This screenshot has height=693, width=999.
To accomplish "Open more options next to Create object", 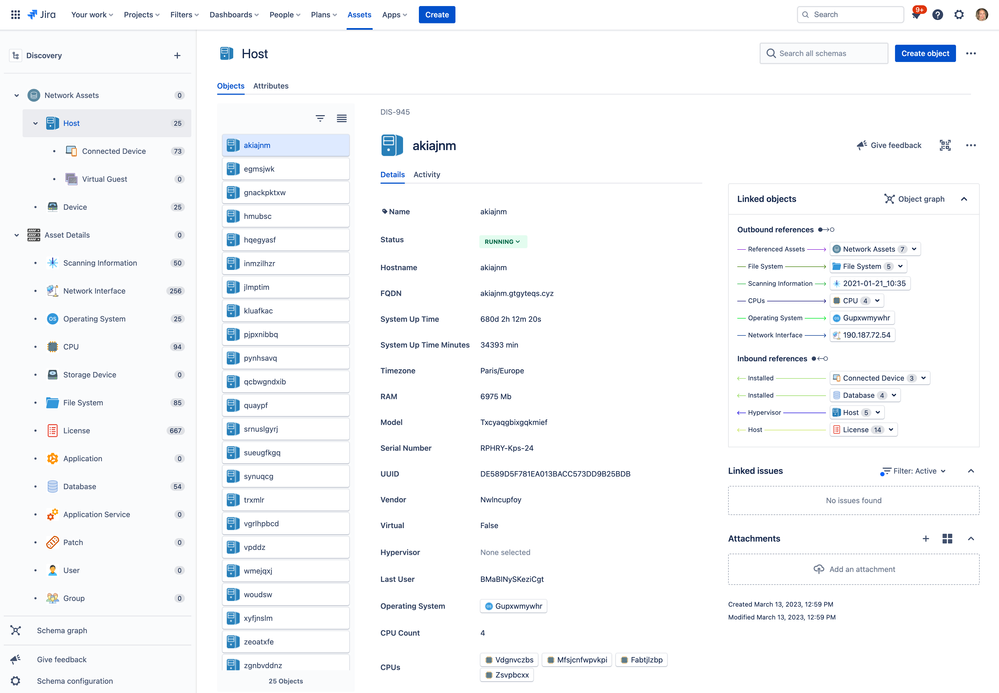I will [x=970, y=54].
